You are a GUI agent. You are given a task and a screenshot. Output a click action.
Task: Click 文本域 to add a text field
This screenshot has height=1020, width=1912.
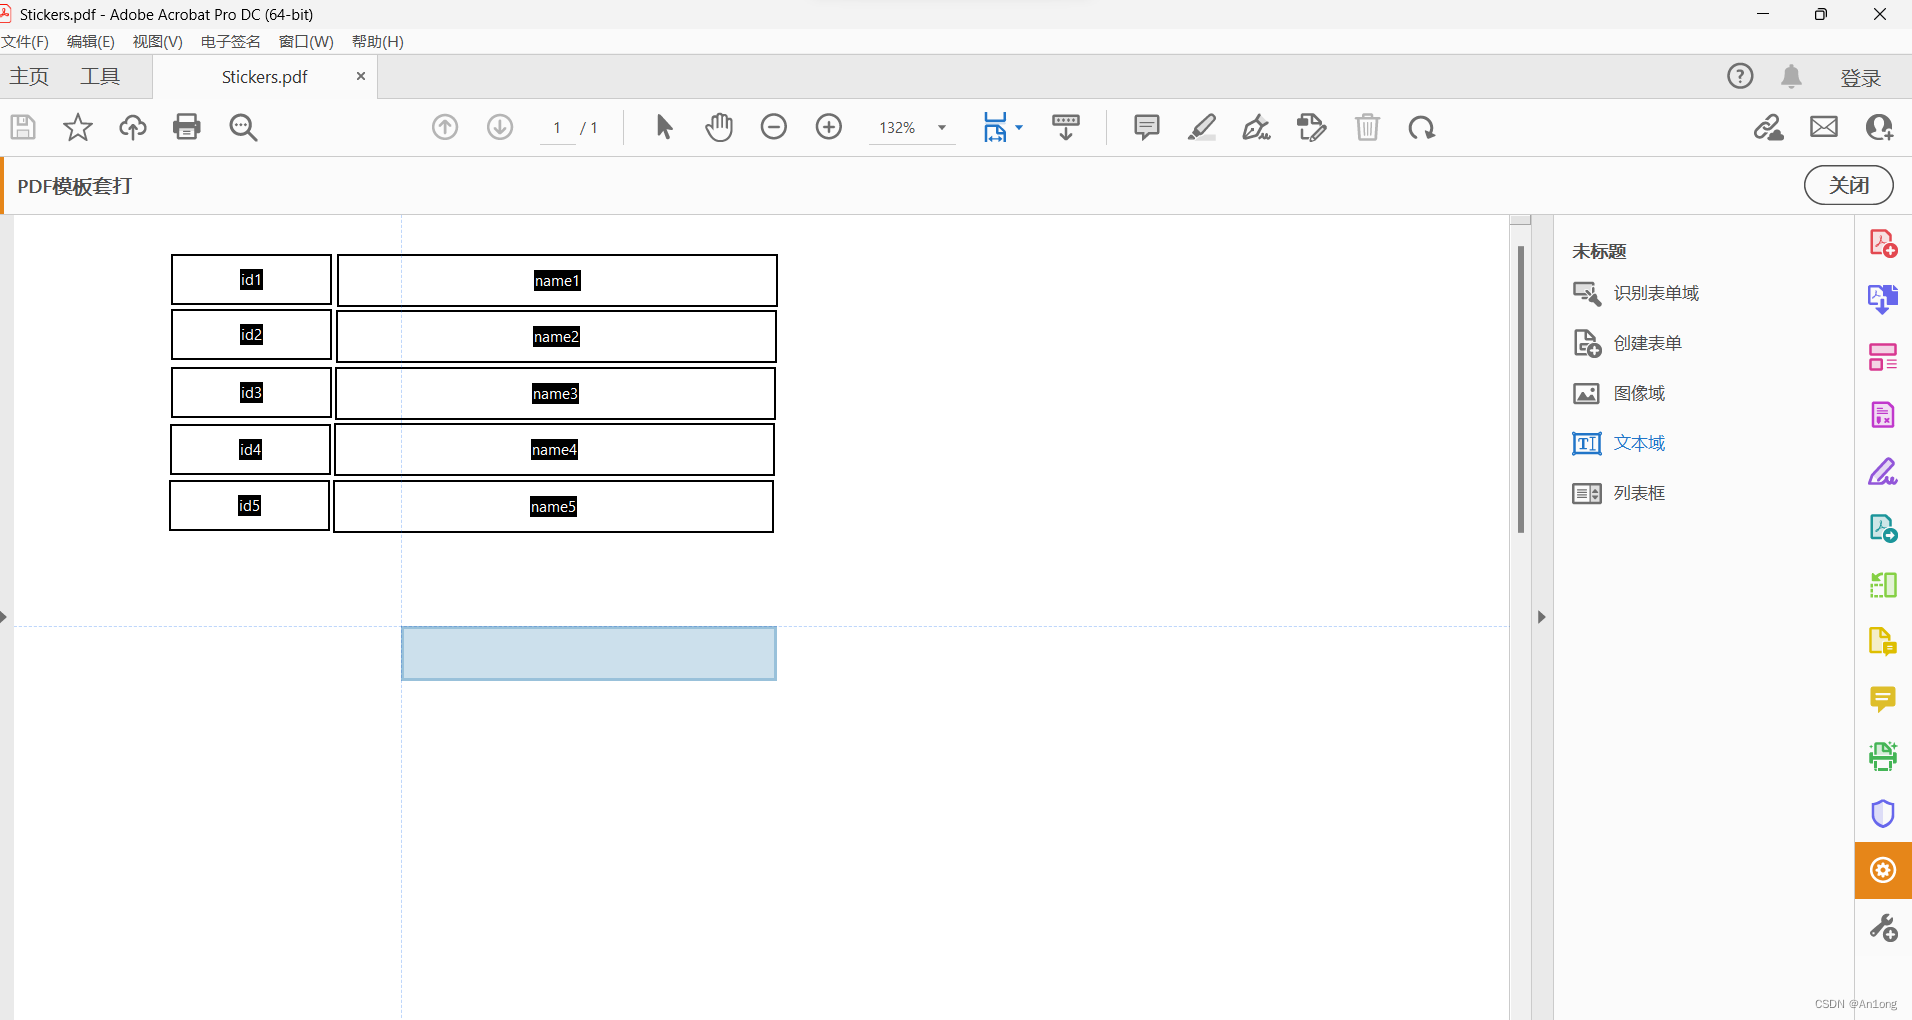coord(1639,443)
